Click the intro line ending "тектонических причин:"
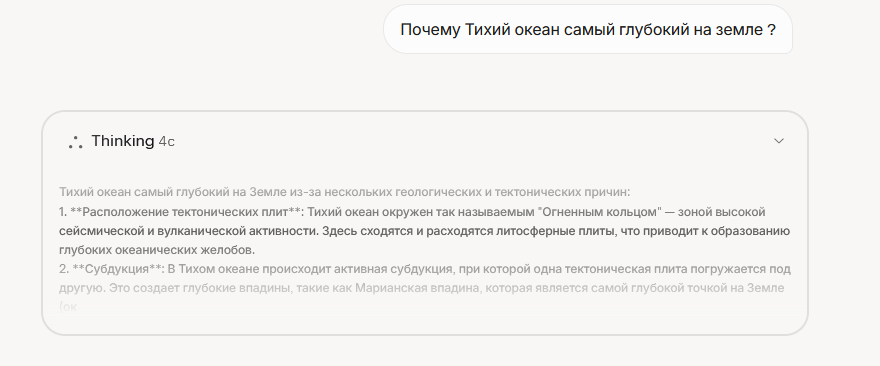The height and width of the screenshot is (366, 880). (345, 193)
